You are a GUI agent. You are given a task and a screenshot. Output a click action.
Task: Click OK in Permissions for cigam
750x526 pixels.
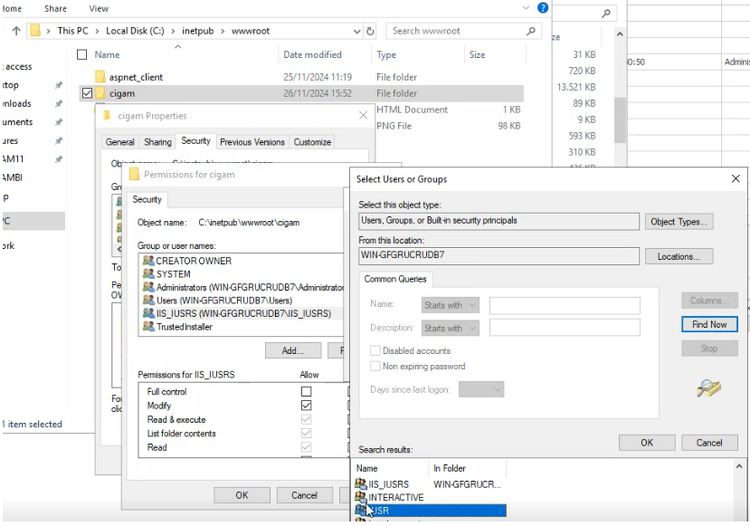[242, 495]
